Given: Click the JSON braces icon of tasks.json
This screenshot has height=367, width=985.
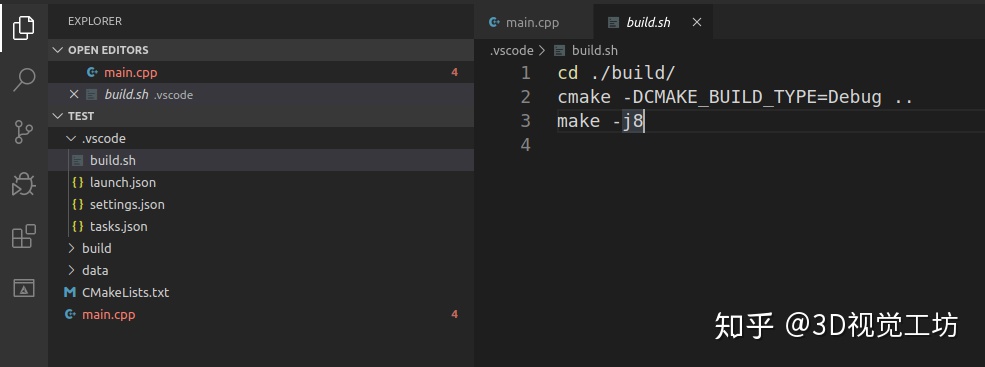Looking at the screenshot, I should click(x=78, y=226).
